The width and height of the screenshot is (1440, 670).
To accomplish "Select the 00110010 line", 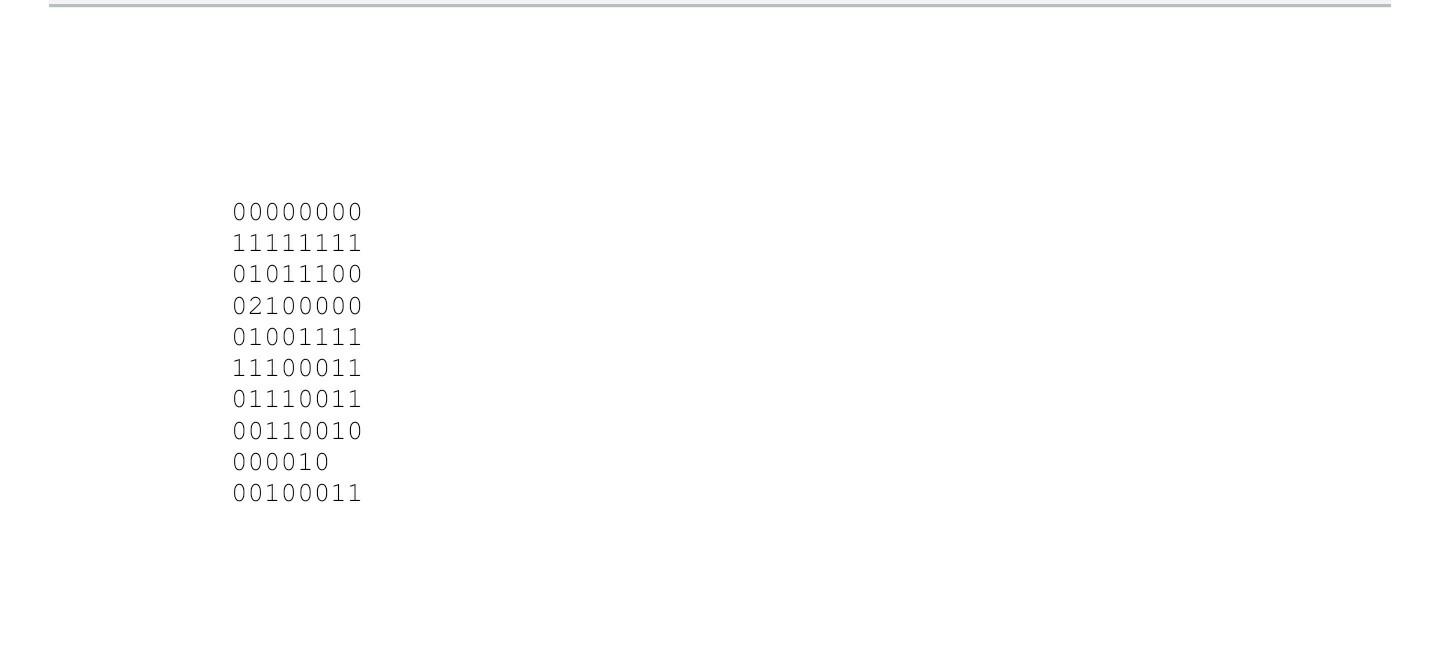I will coord(297,431).
